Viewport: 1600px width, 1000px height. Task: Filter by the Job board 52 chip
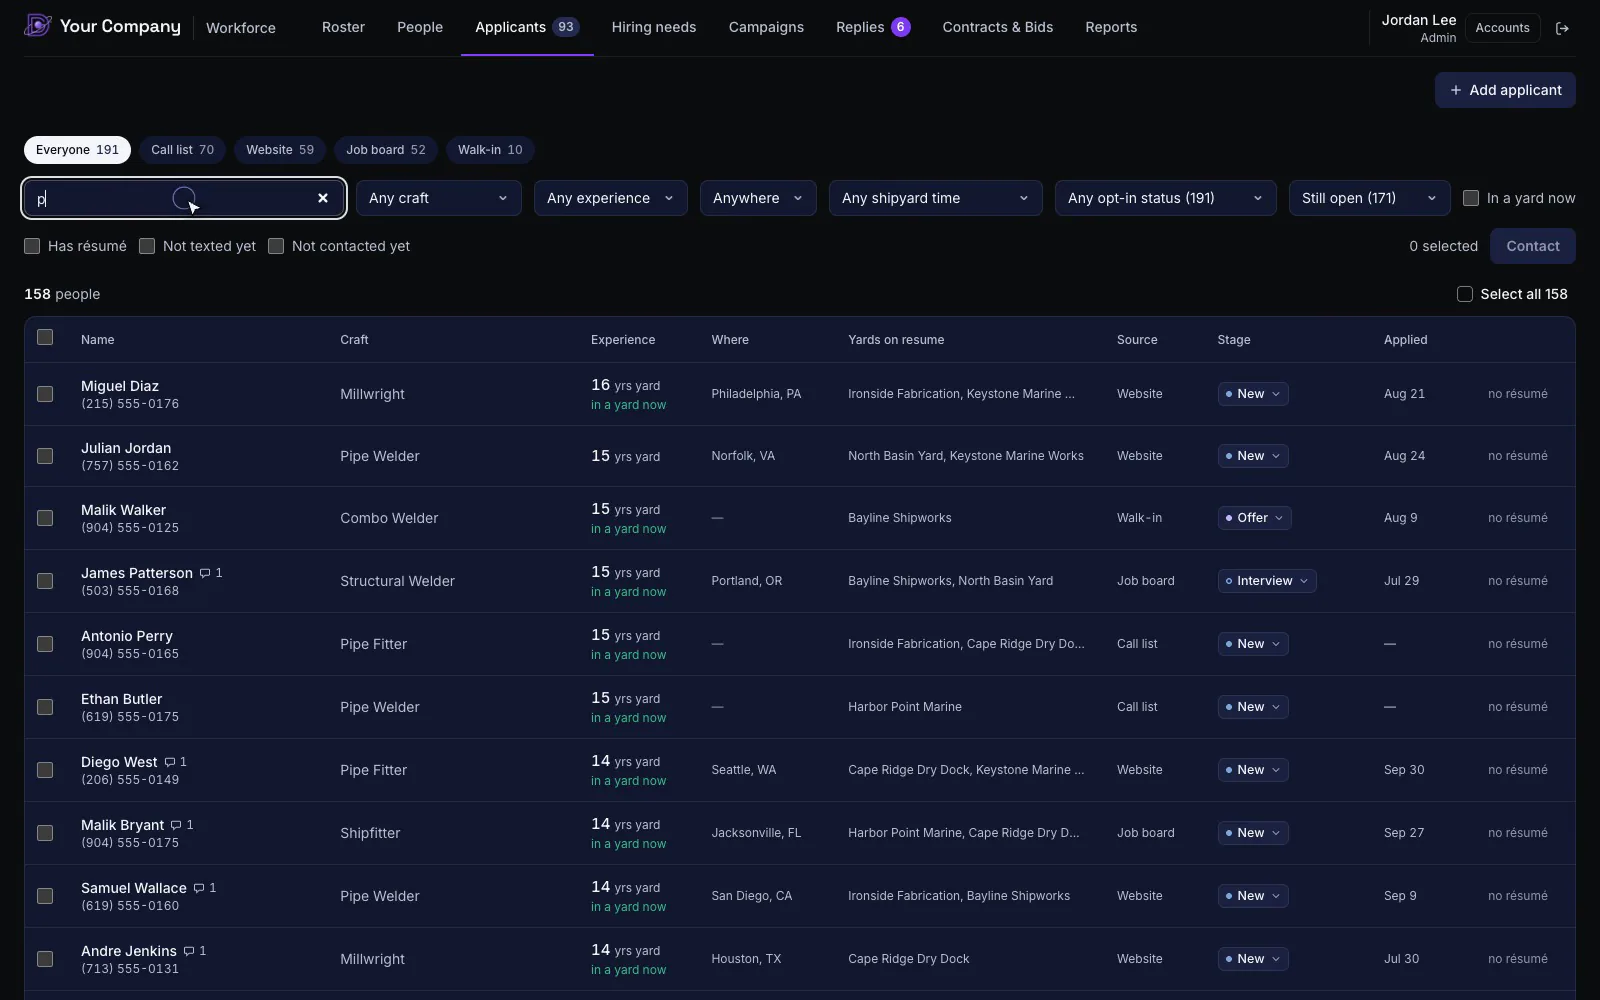(386, 150)
